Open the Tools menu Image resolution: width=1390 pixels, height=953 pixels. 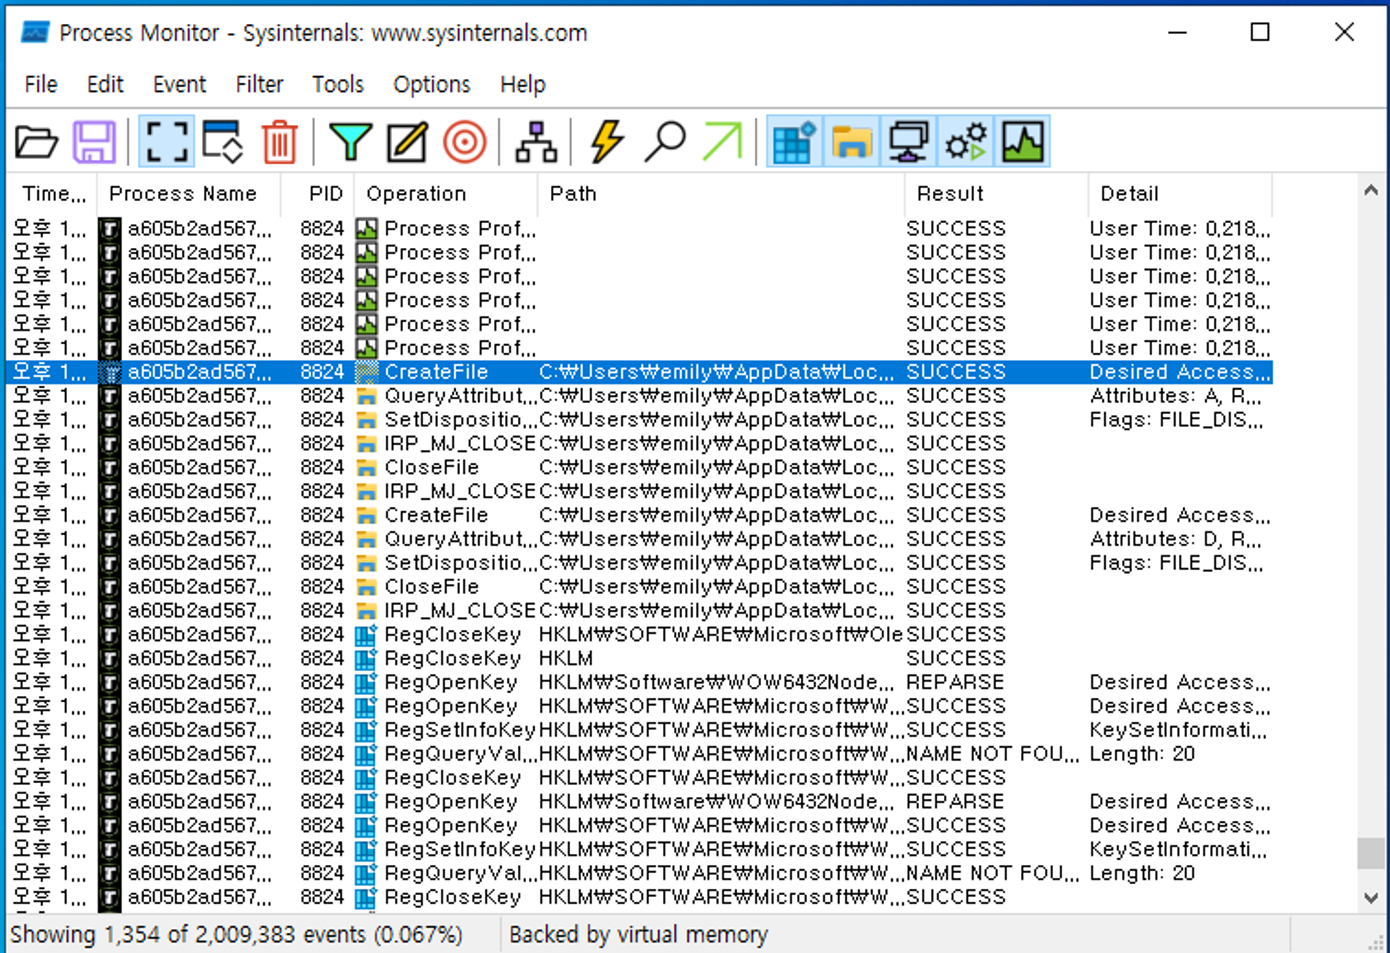[x=338, y=84]
